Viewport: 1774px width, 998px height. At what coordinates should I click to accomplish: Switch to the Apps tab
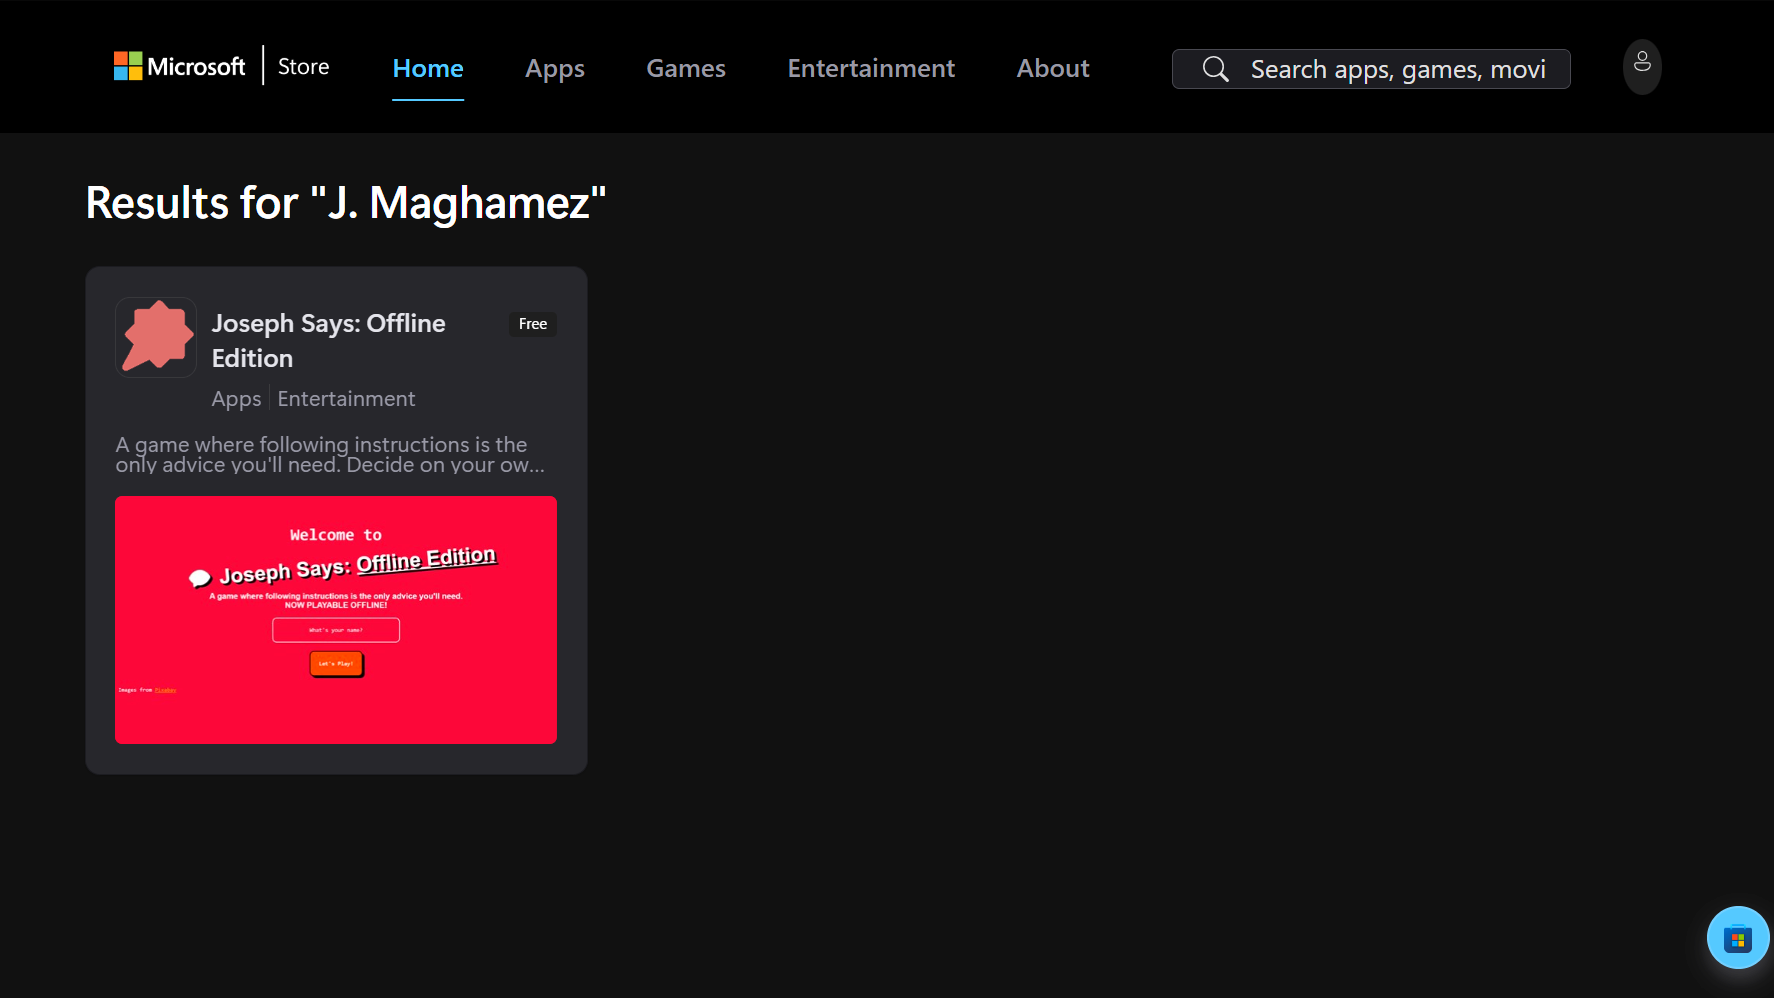pyautogui.click(x=555, y=68)
